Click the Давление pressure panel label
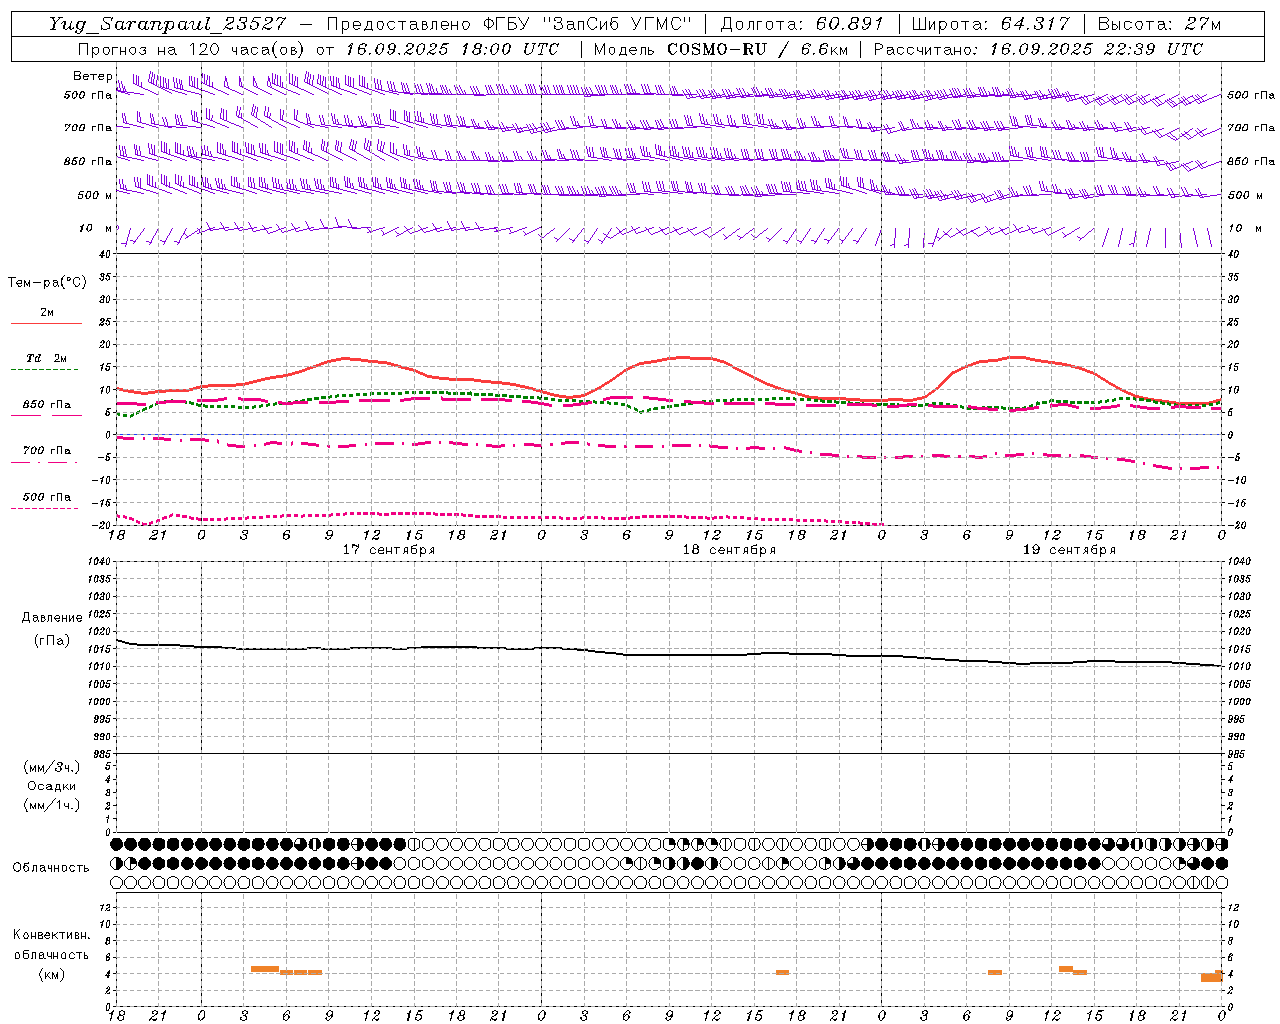The image size is (1280, 1024). (x=52, y=618)
